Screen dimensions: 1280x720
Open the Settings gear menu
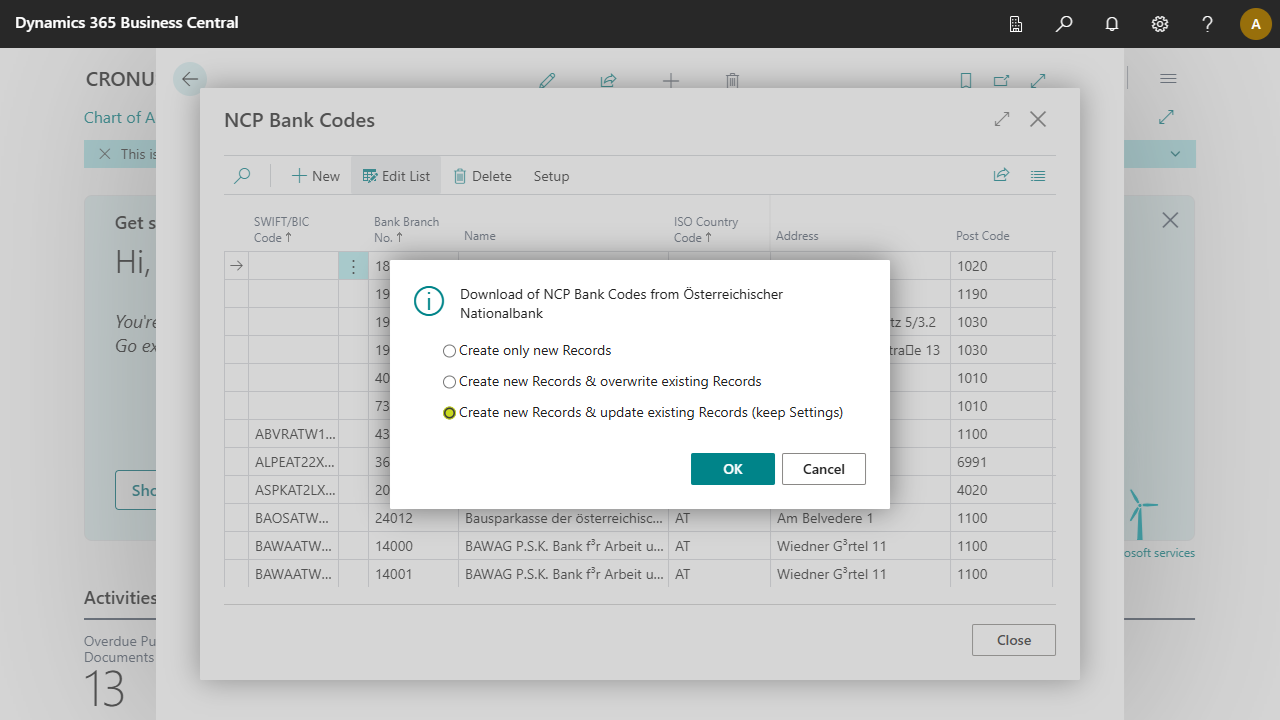[x=1160, y=24]
